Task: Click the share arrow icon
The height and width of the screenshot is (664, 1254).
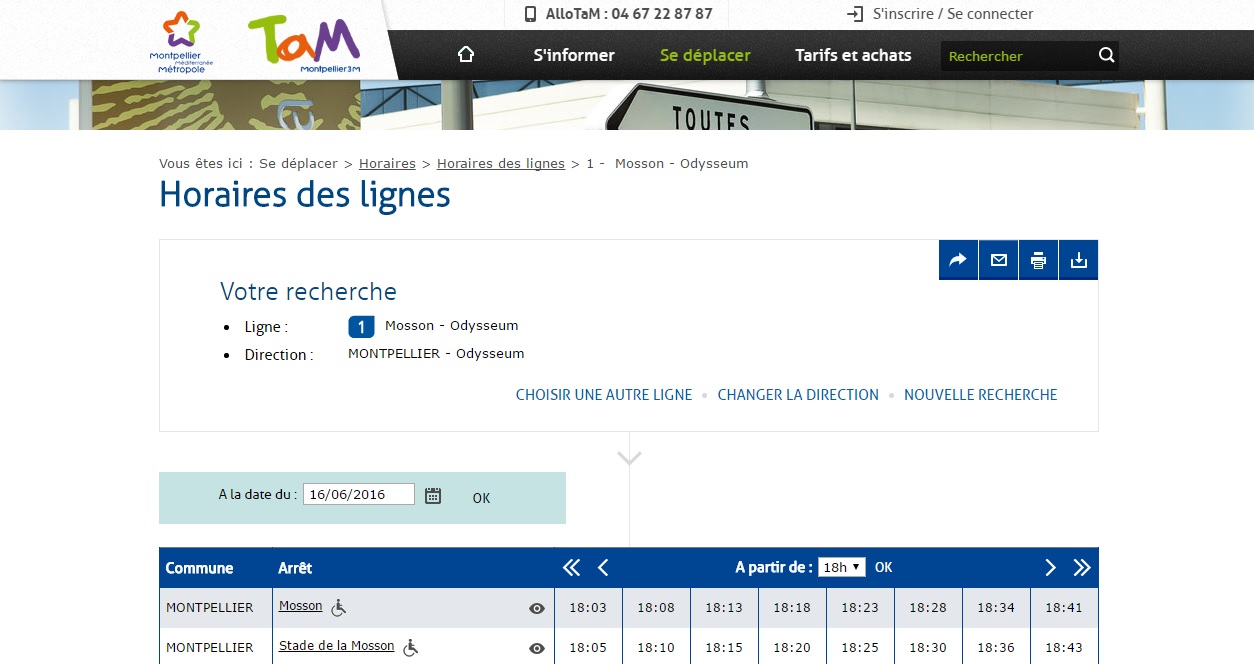Action: pos(958,260)
